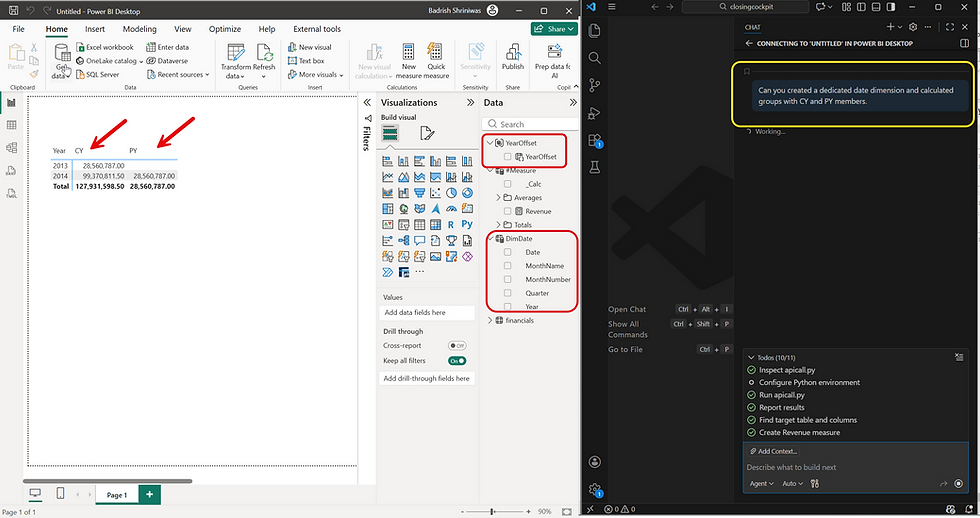Viewport: 980px width, 518px height.
Task: Open chat settings gear in Chat panel
Action: point(913,27)
